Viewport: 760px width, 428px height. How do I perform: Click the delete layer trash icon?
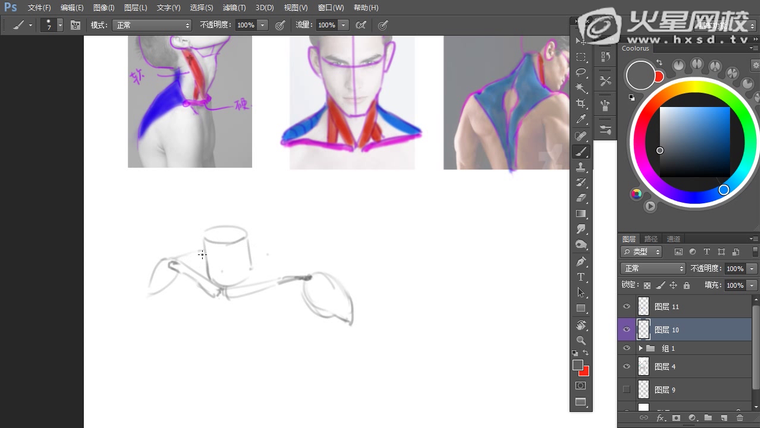739,417
